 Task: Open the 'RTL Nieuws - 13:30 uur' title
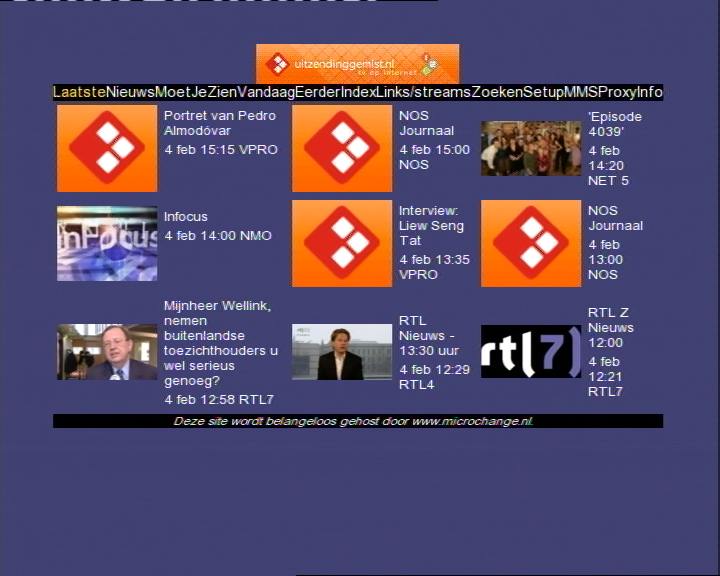pos(429,335)
